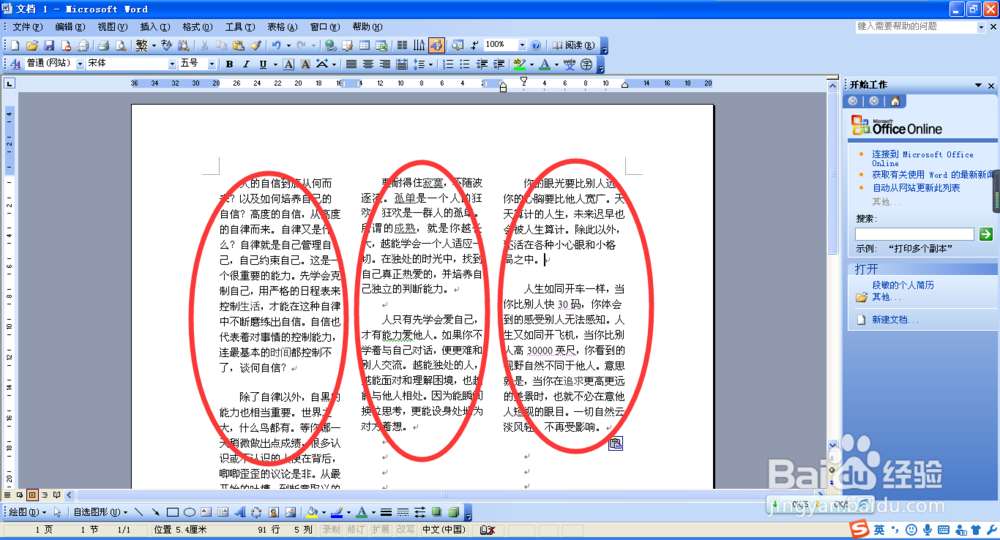
Task: Select the arrow drawing tool
Action: tap(156, 512)
